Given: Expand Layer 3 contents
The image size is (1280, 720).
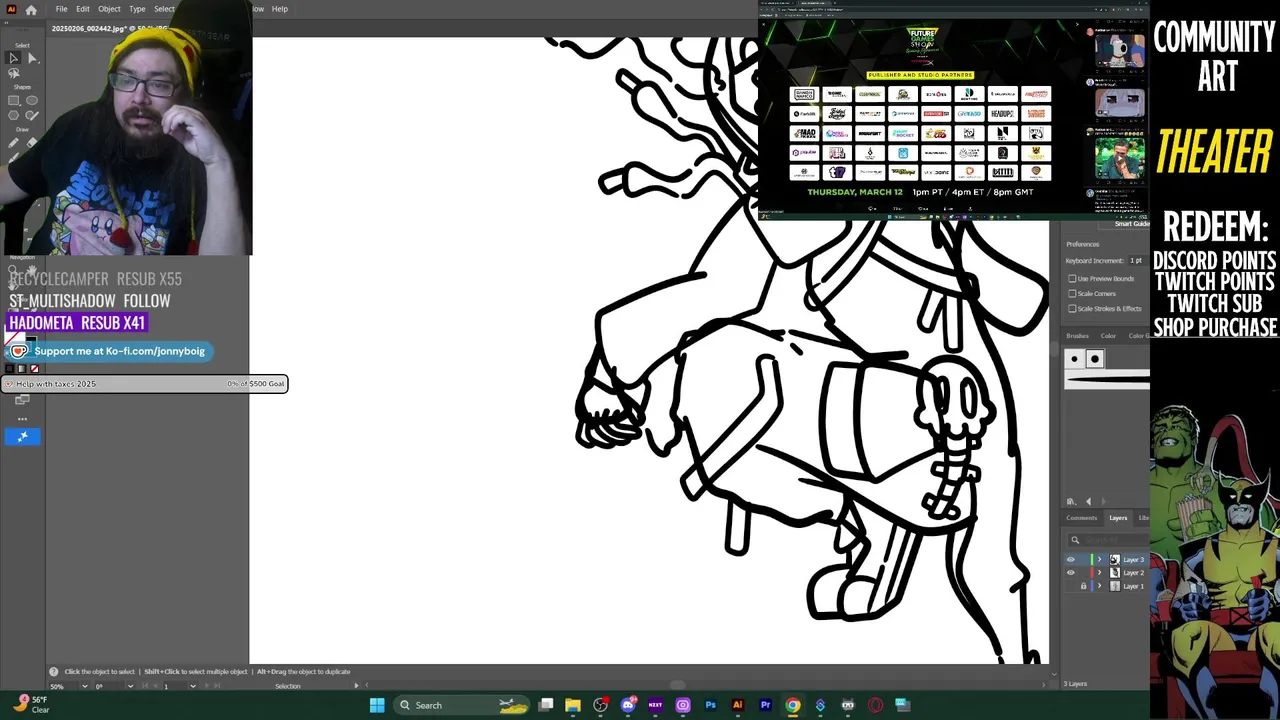Looking at the screenshot, I should pyautogui.click(x=1099, y=560).
